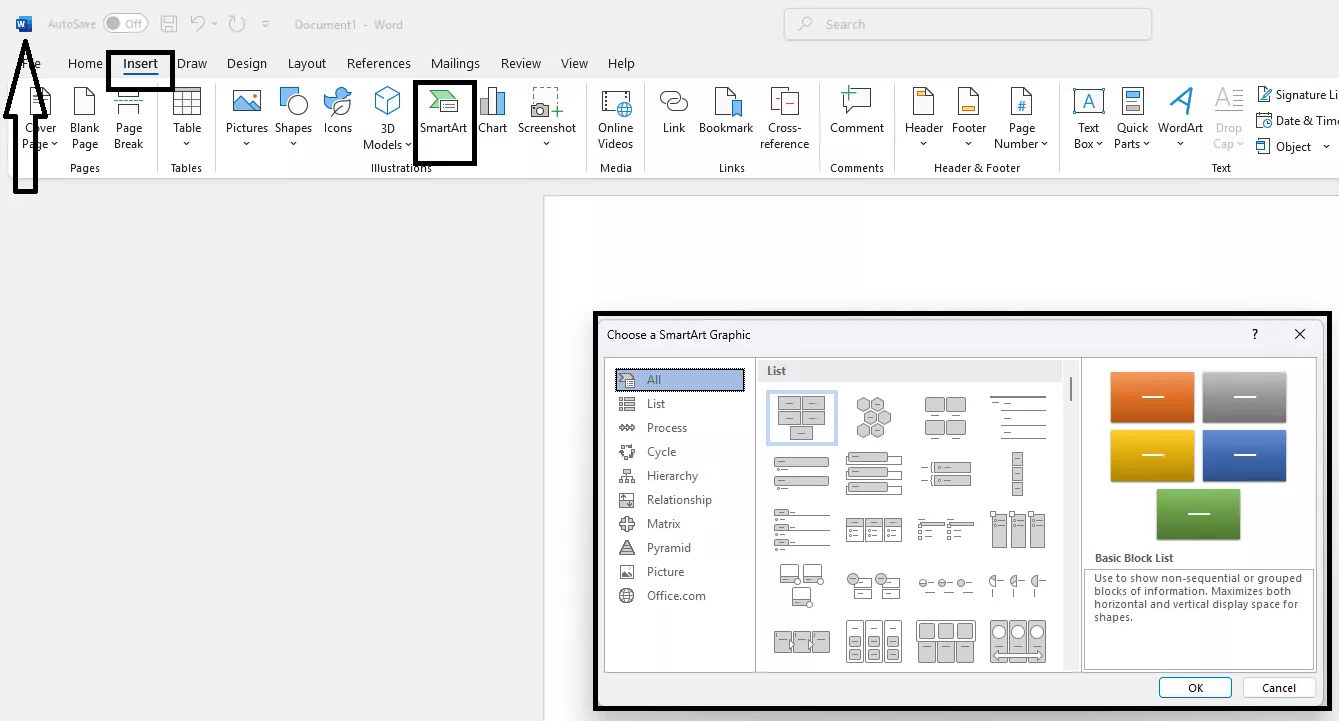Open the Review tab
Screen dimensions: 1339x721
pos(521,63)
